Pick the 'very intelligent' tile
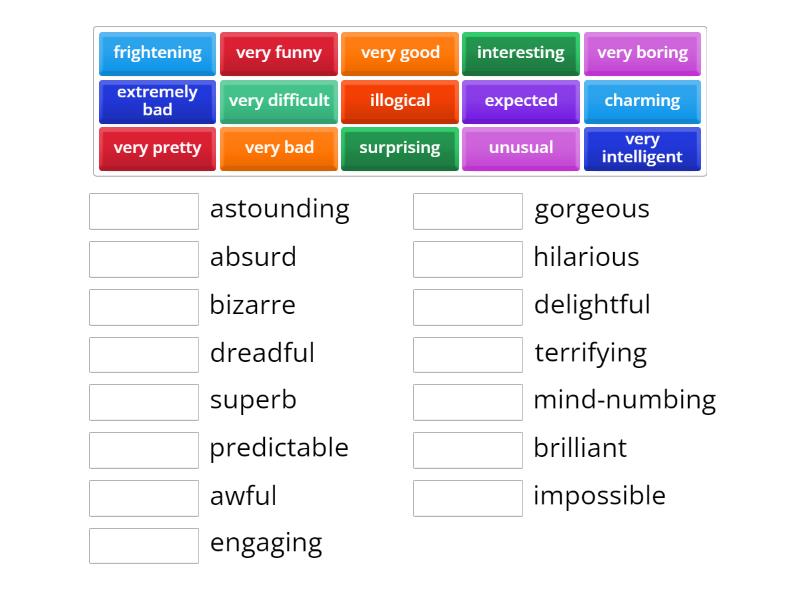This screenshot has width=800, height=600. (x=643, y=148)
